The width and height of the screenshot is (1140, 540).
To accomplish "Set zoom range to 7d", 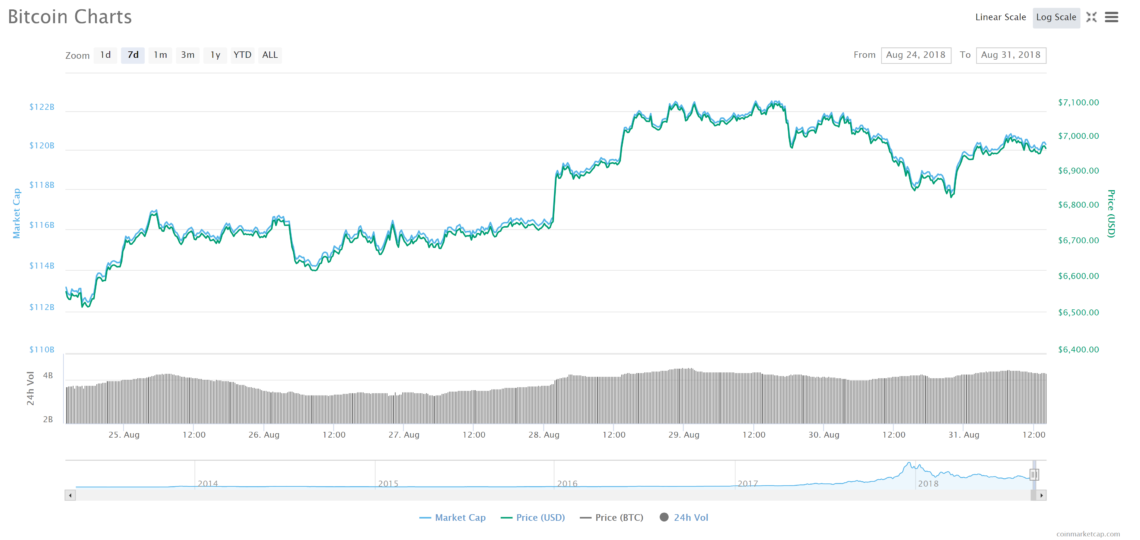I will pyautogui.click(x=133, y=55).
